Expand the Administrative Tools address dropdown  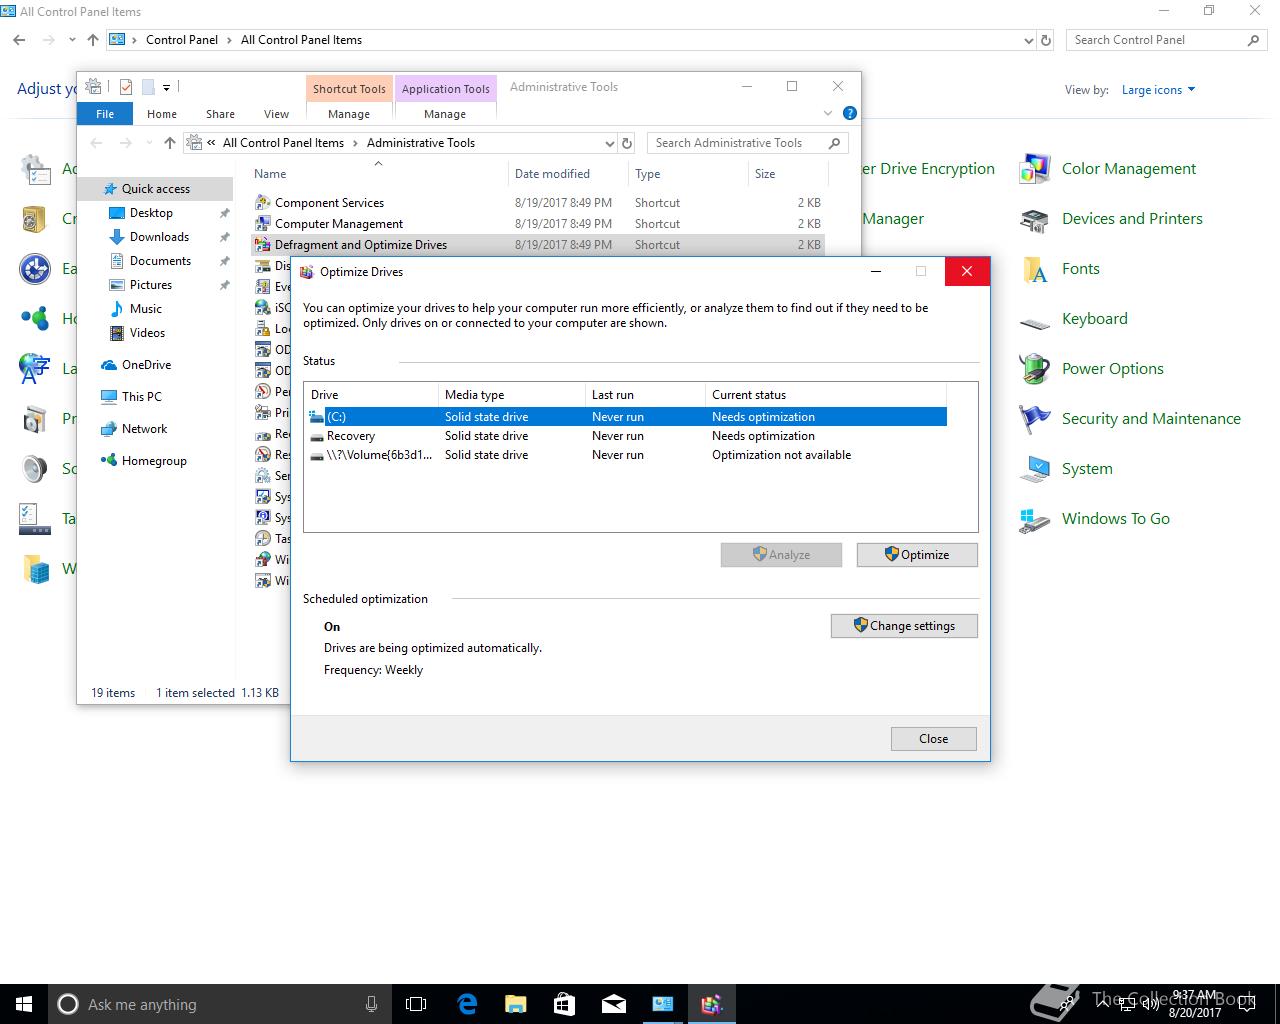pyautogui.click(x=610, y=143)
